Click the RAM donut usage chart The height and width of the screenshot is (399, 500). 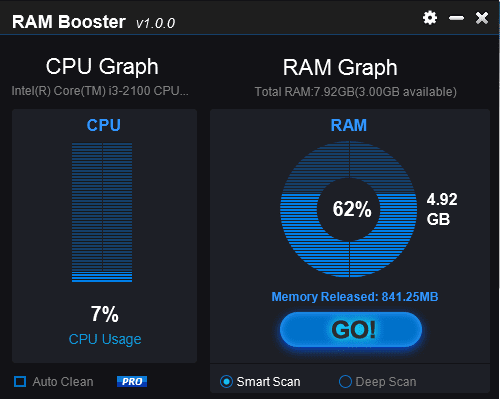pyautogui.click(x=349, y=209)
